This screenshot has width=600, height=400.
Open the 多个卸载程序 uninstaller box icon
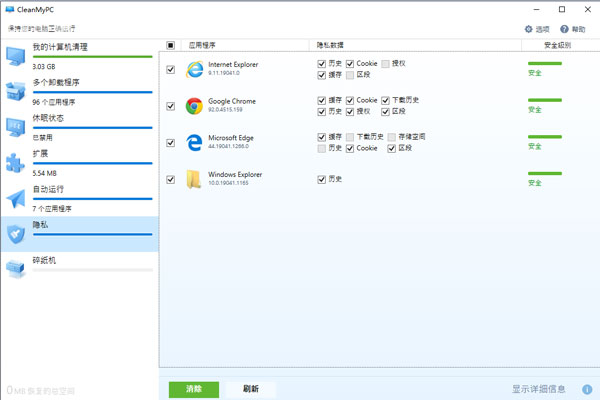coord(16,91)
